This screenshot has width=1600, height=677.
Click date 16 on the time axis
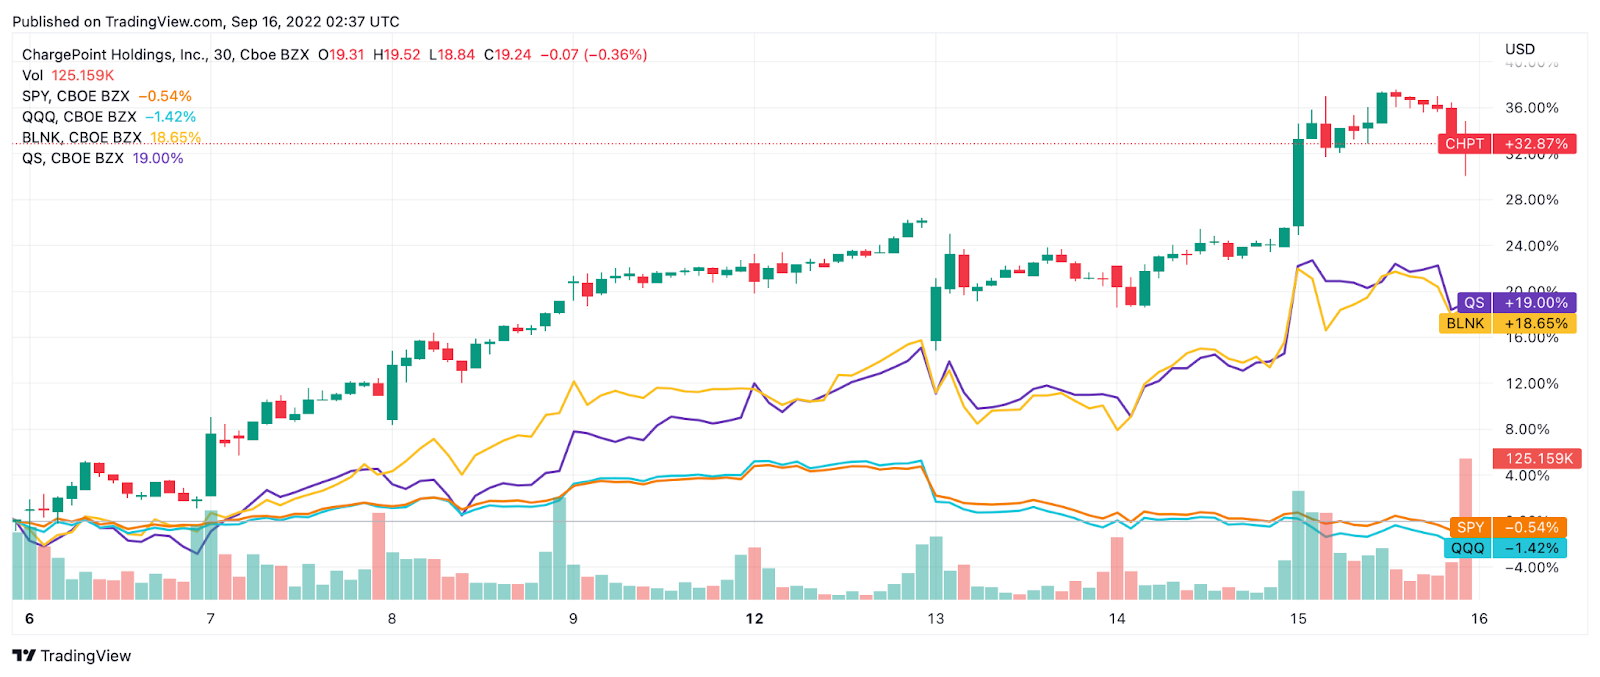pos(1479,619)
